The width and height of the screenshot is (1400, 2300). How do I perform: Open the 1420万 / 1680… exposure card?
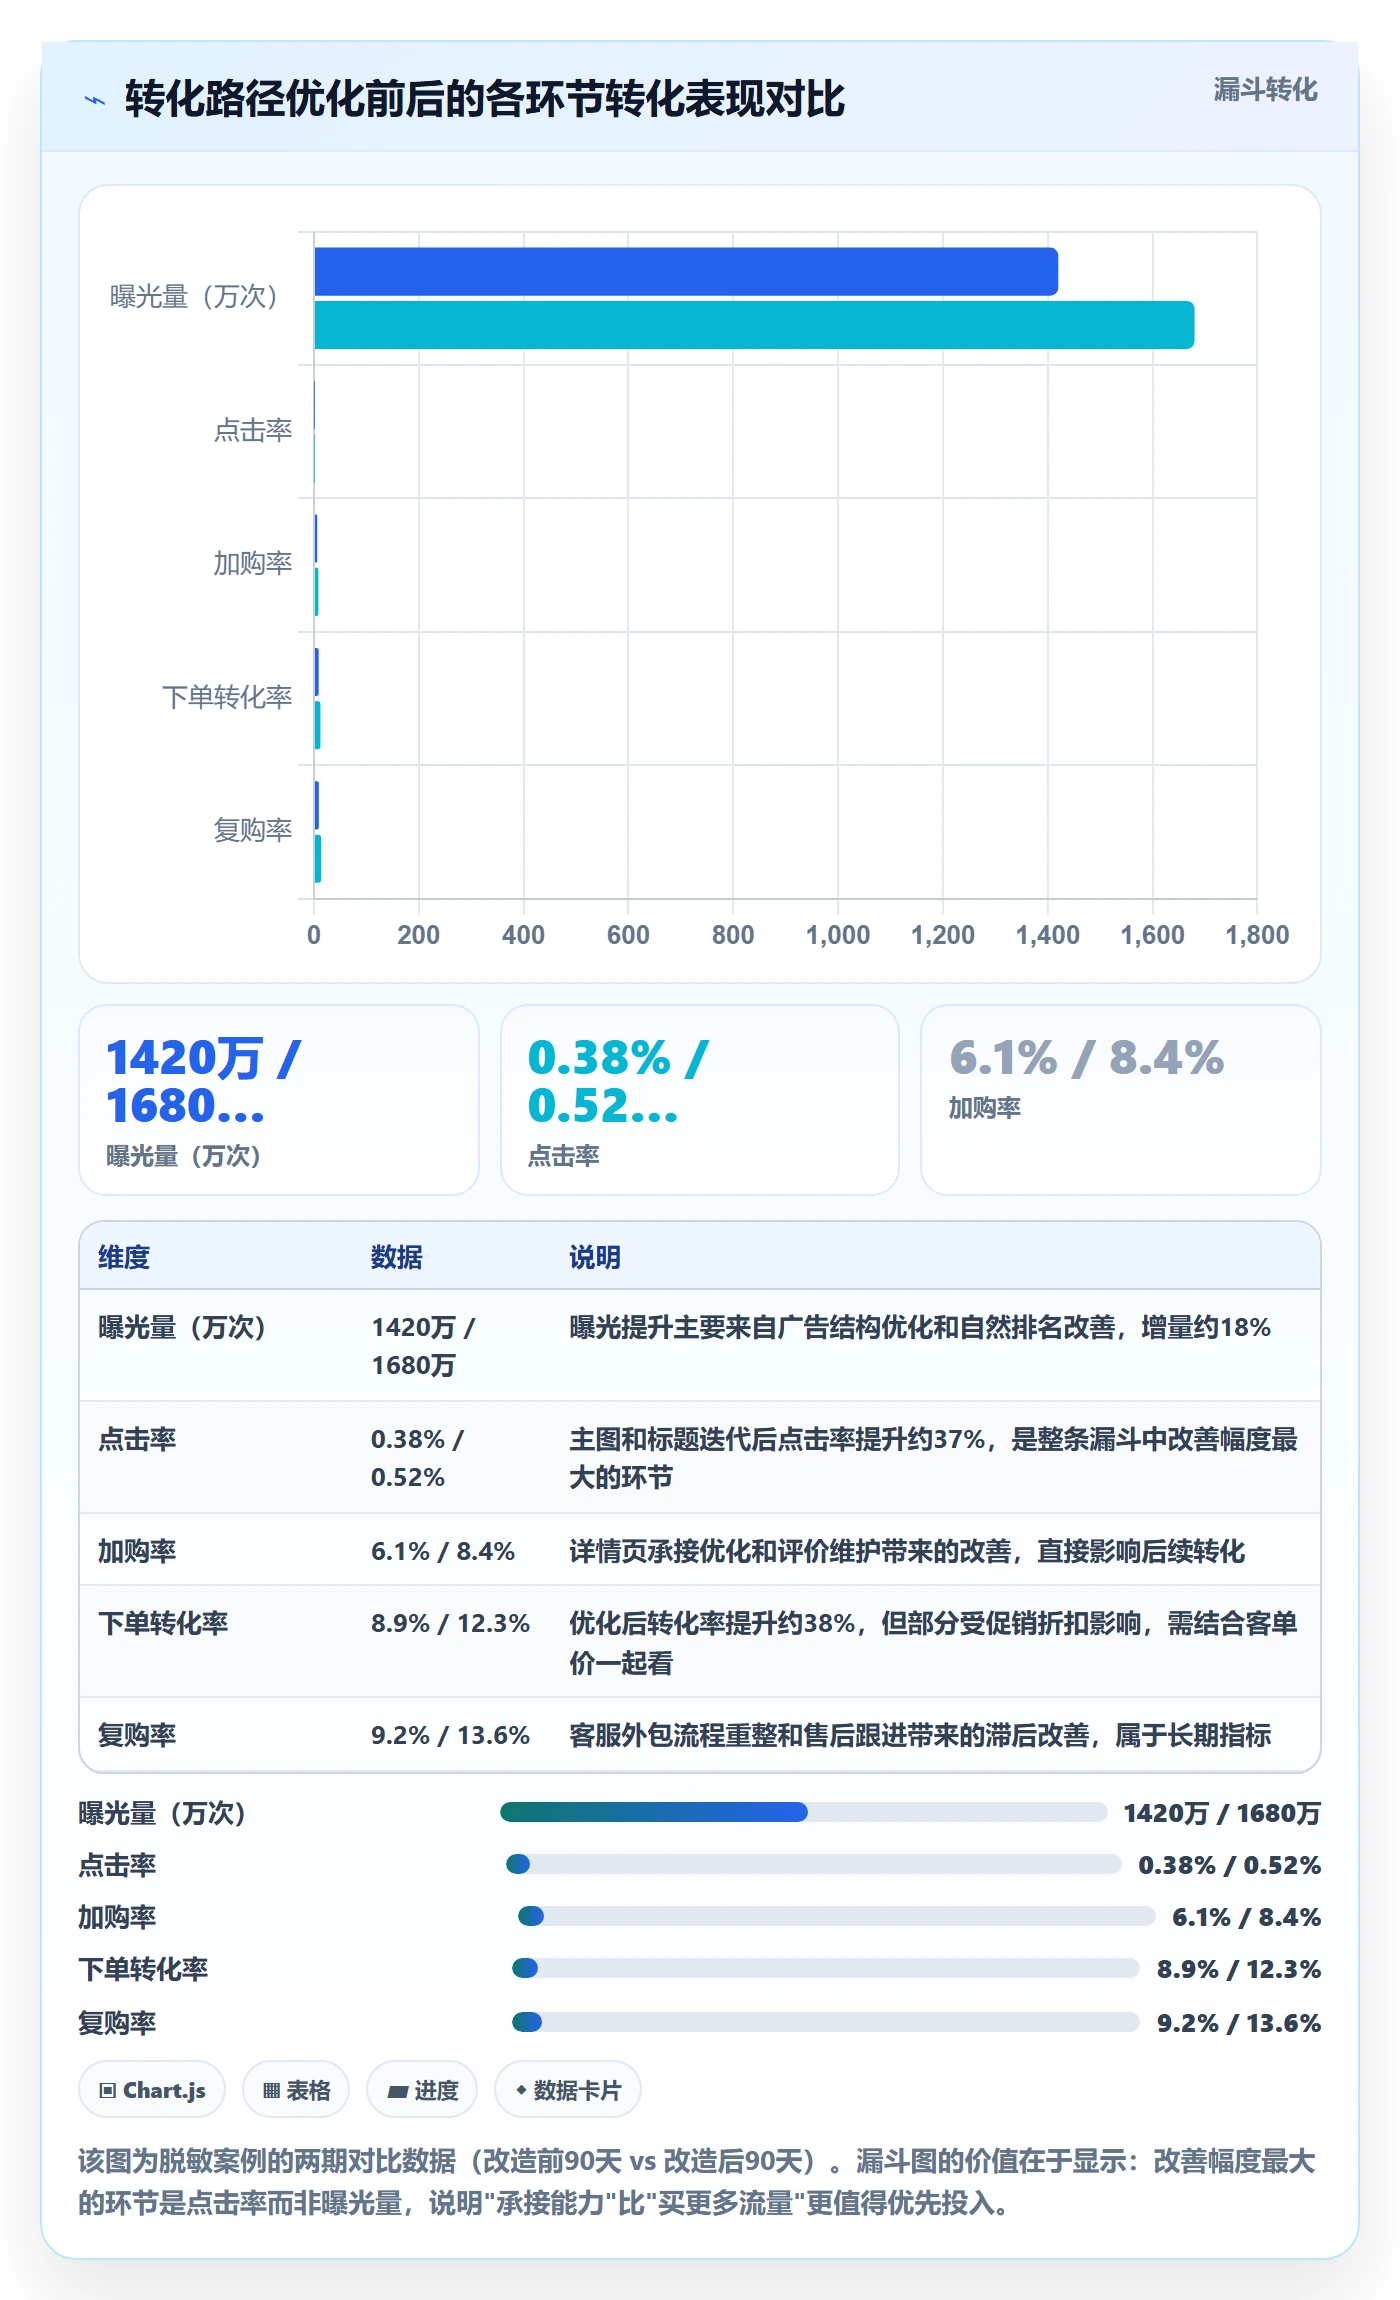279,1100
